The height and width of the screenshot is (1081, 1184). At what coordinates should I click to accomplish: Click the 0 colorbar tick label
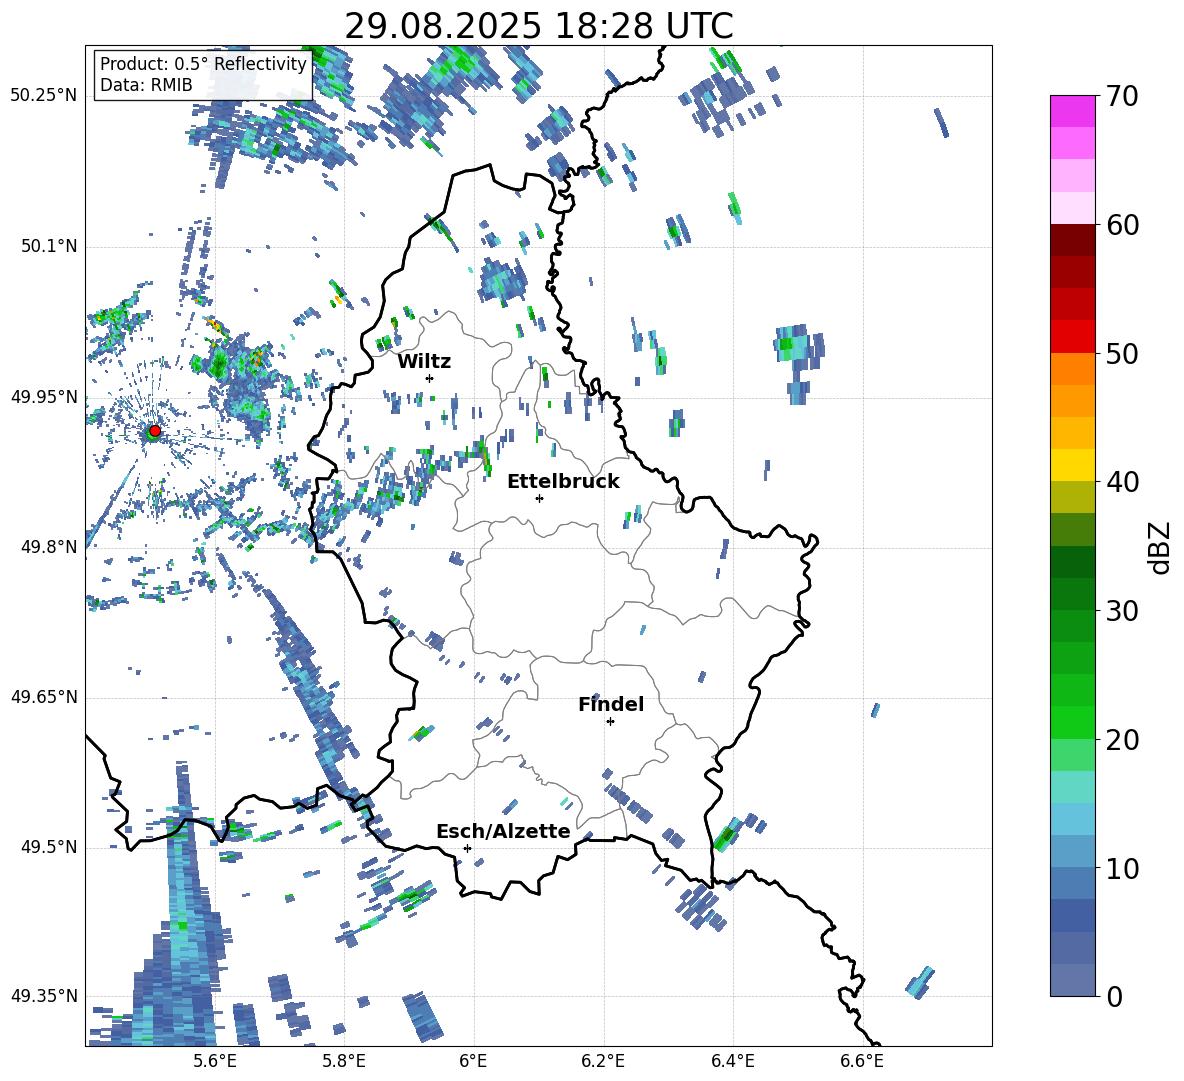(1114, 997)
